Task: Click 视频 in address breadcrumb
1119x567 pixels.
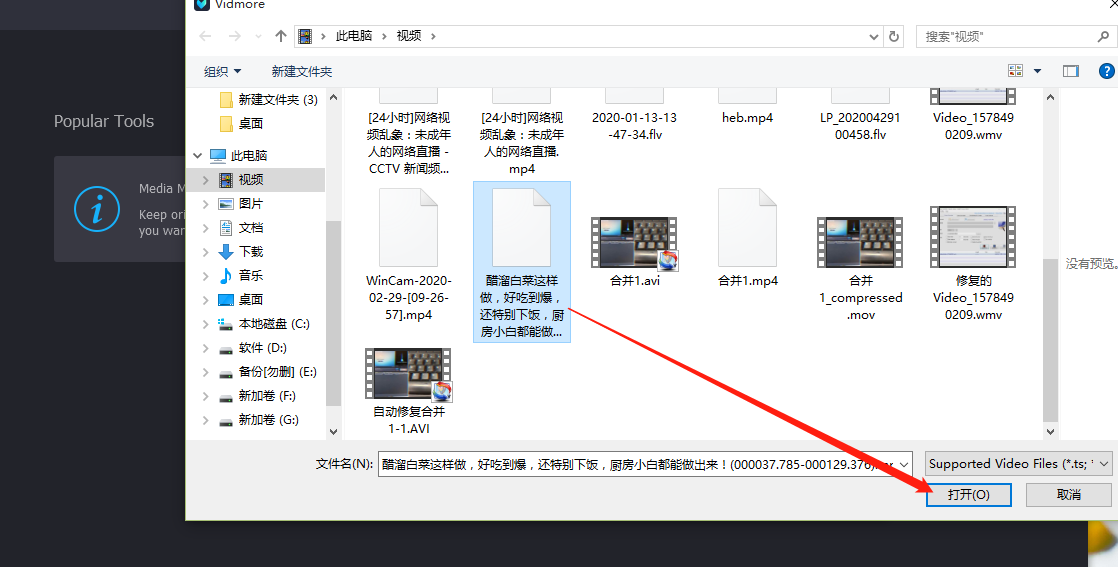Action: click(409, 36)
